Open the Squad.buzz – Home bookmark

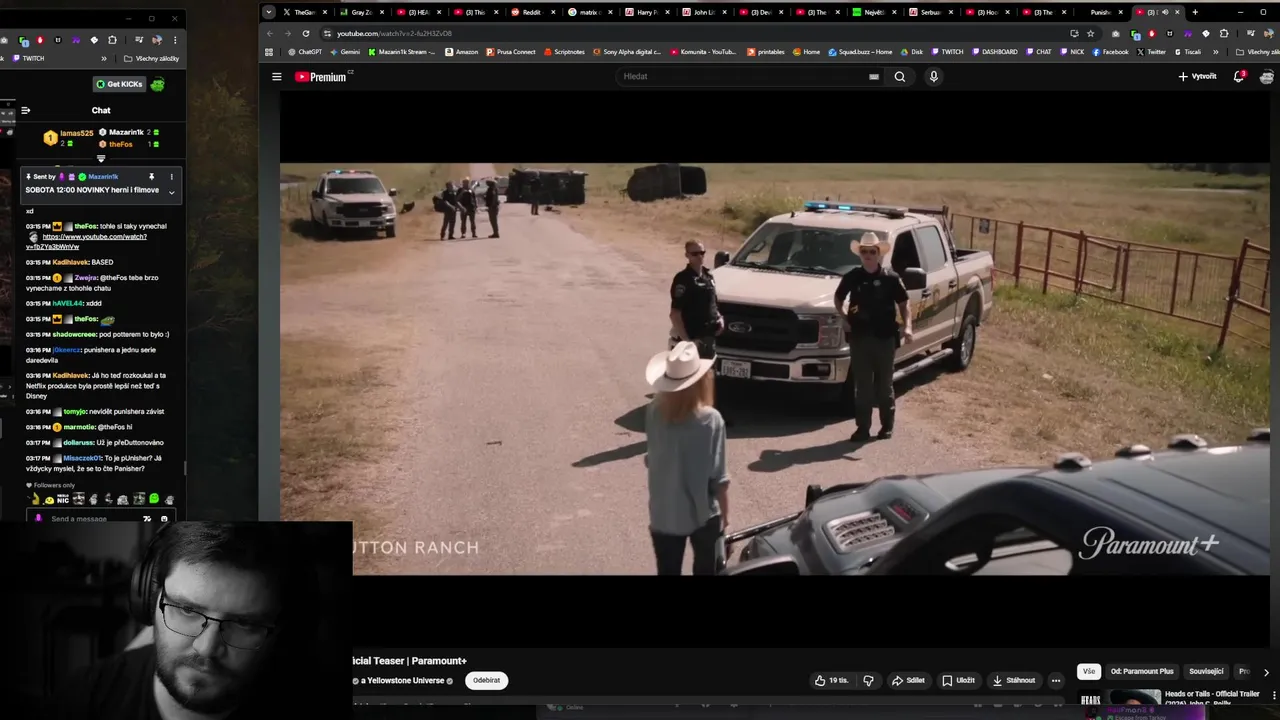(860, 52)
